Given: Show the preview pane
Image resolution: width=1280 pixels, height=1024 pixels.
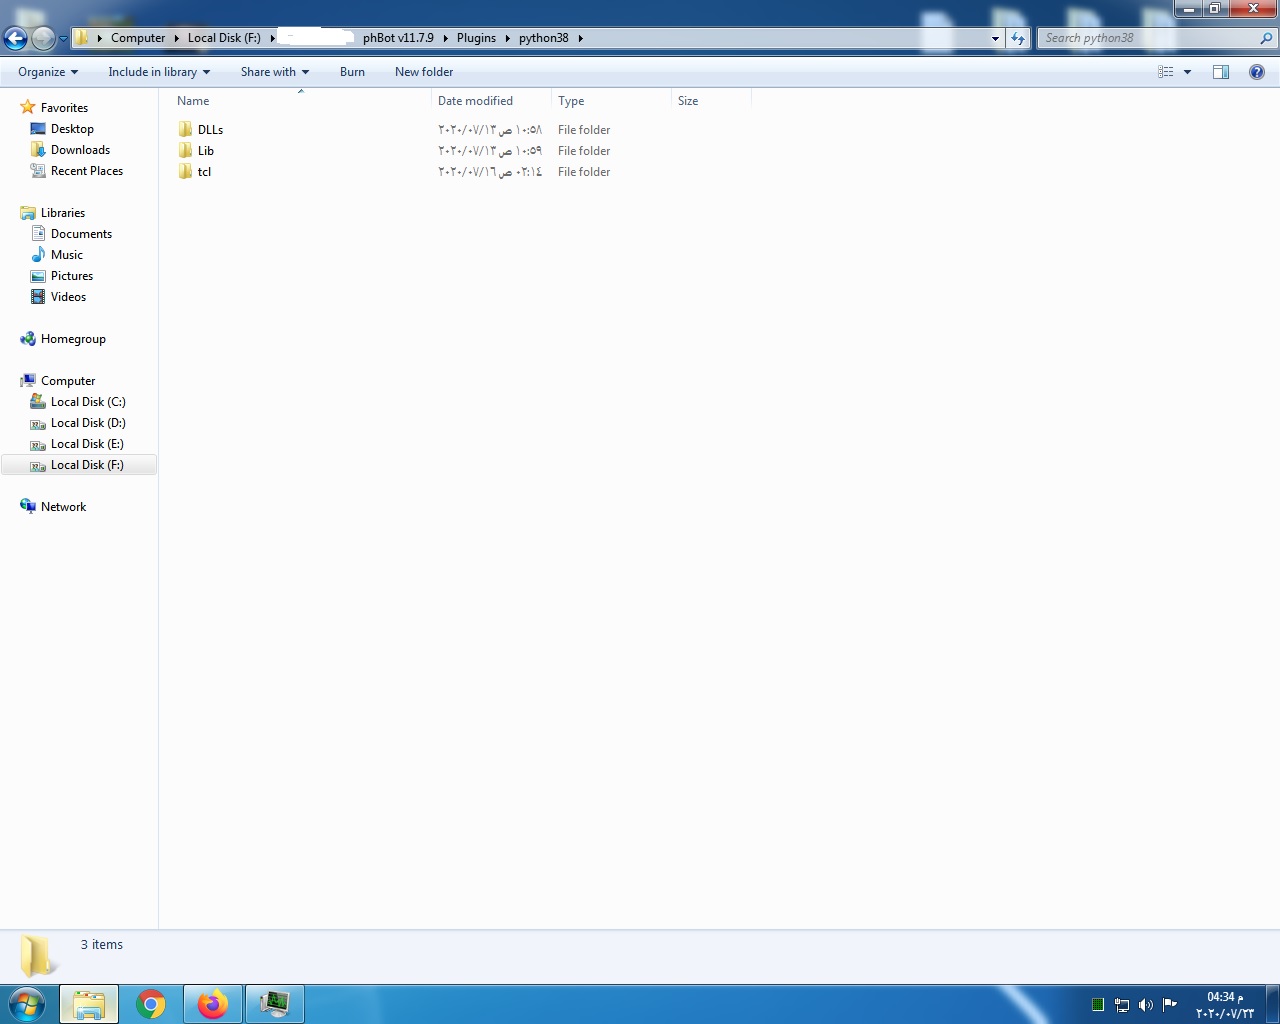Looking at the screenshot, I should point(1220,71).
